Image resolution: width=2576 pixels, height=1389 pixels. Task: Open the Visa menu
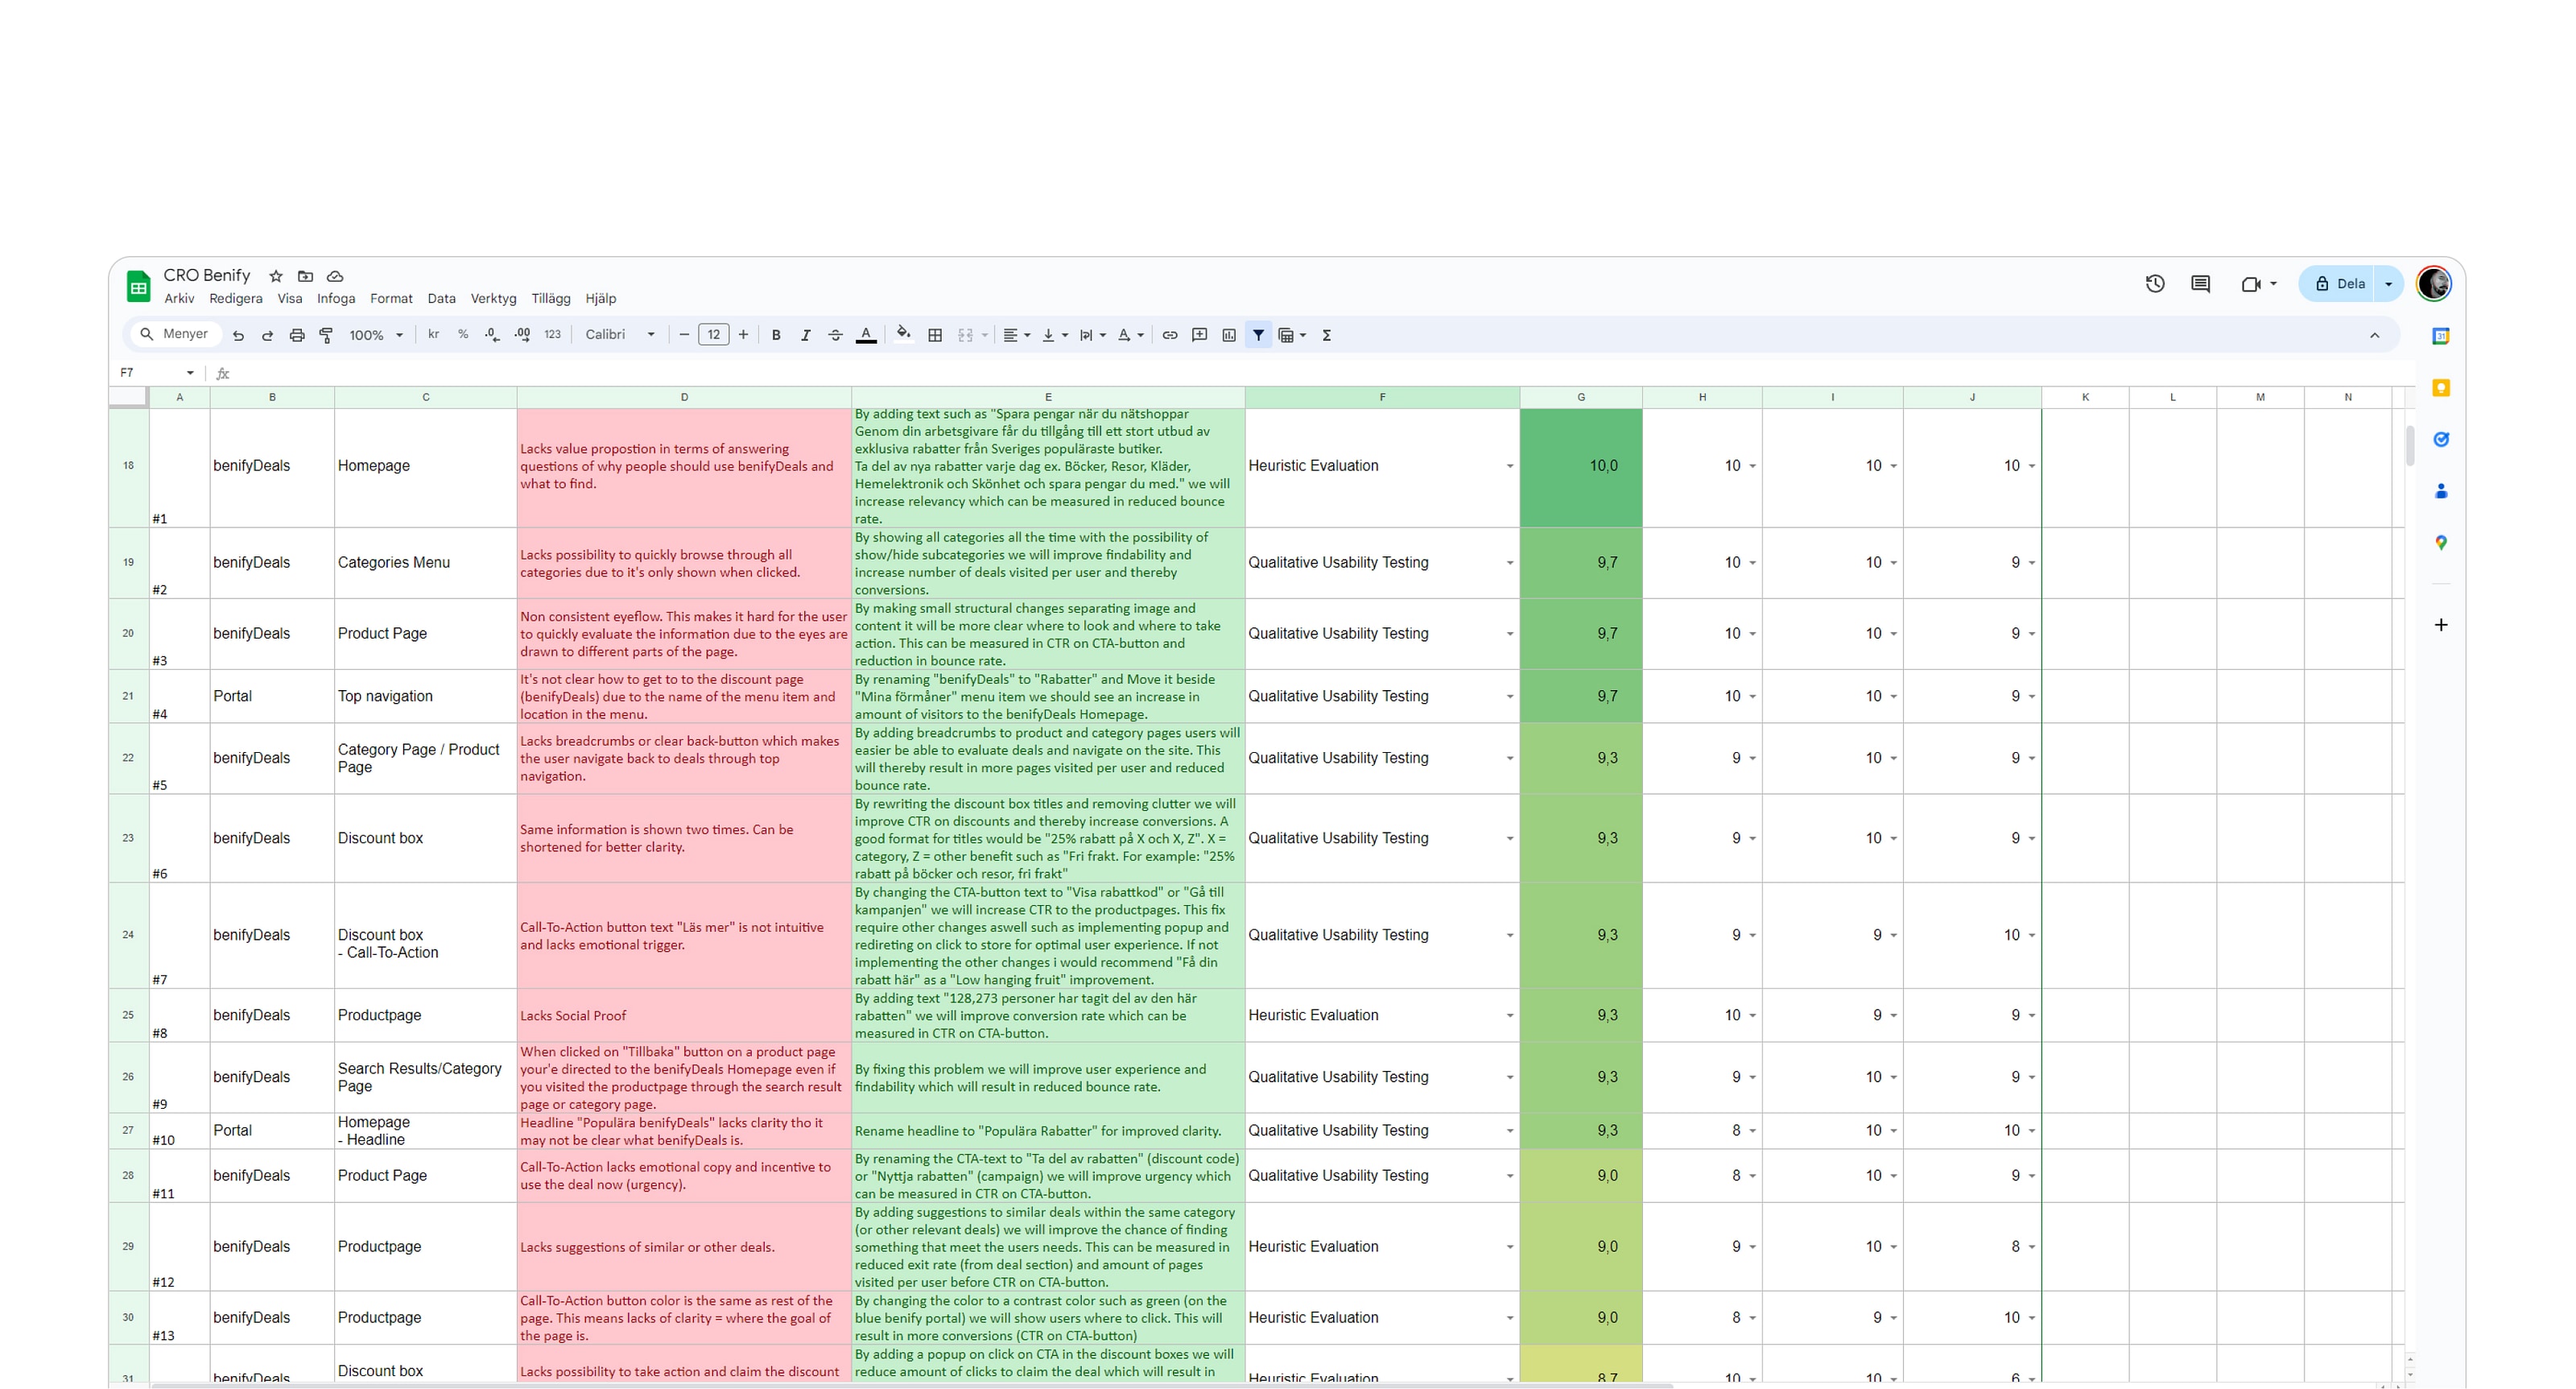[x=290, y=298]
